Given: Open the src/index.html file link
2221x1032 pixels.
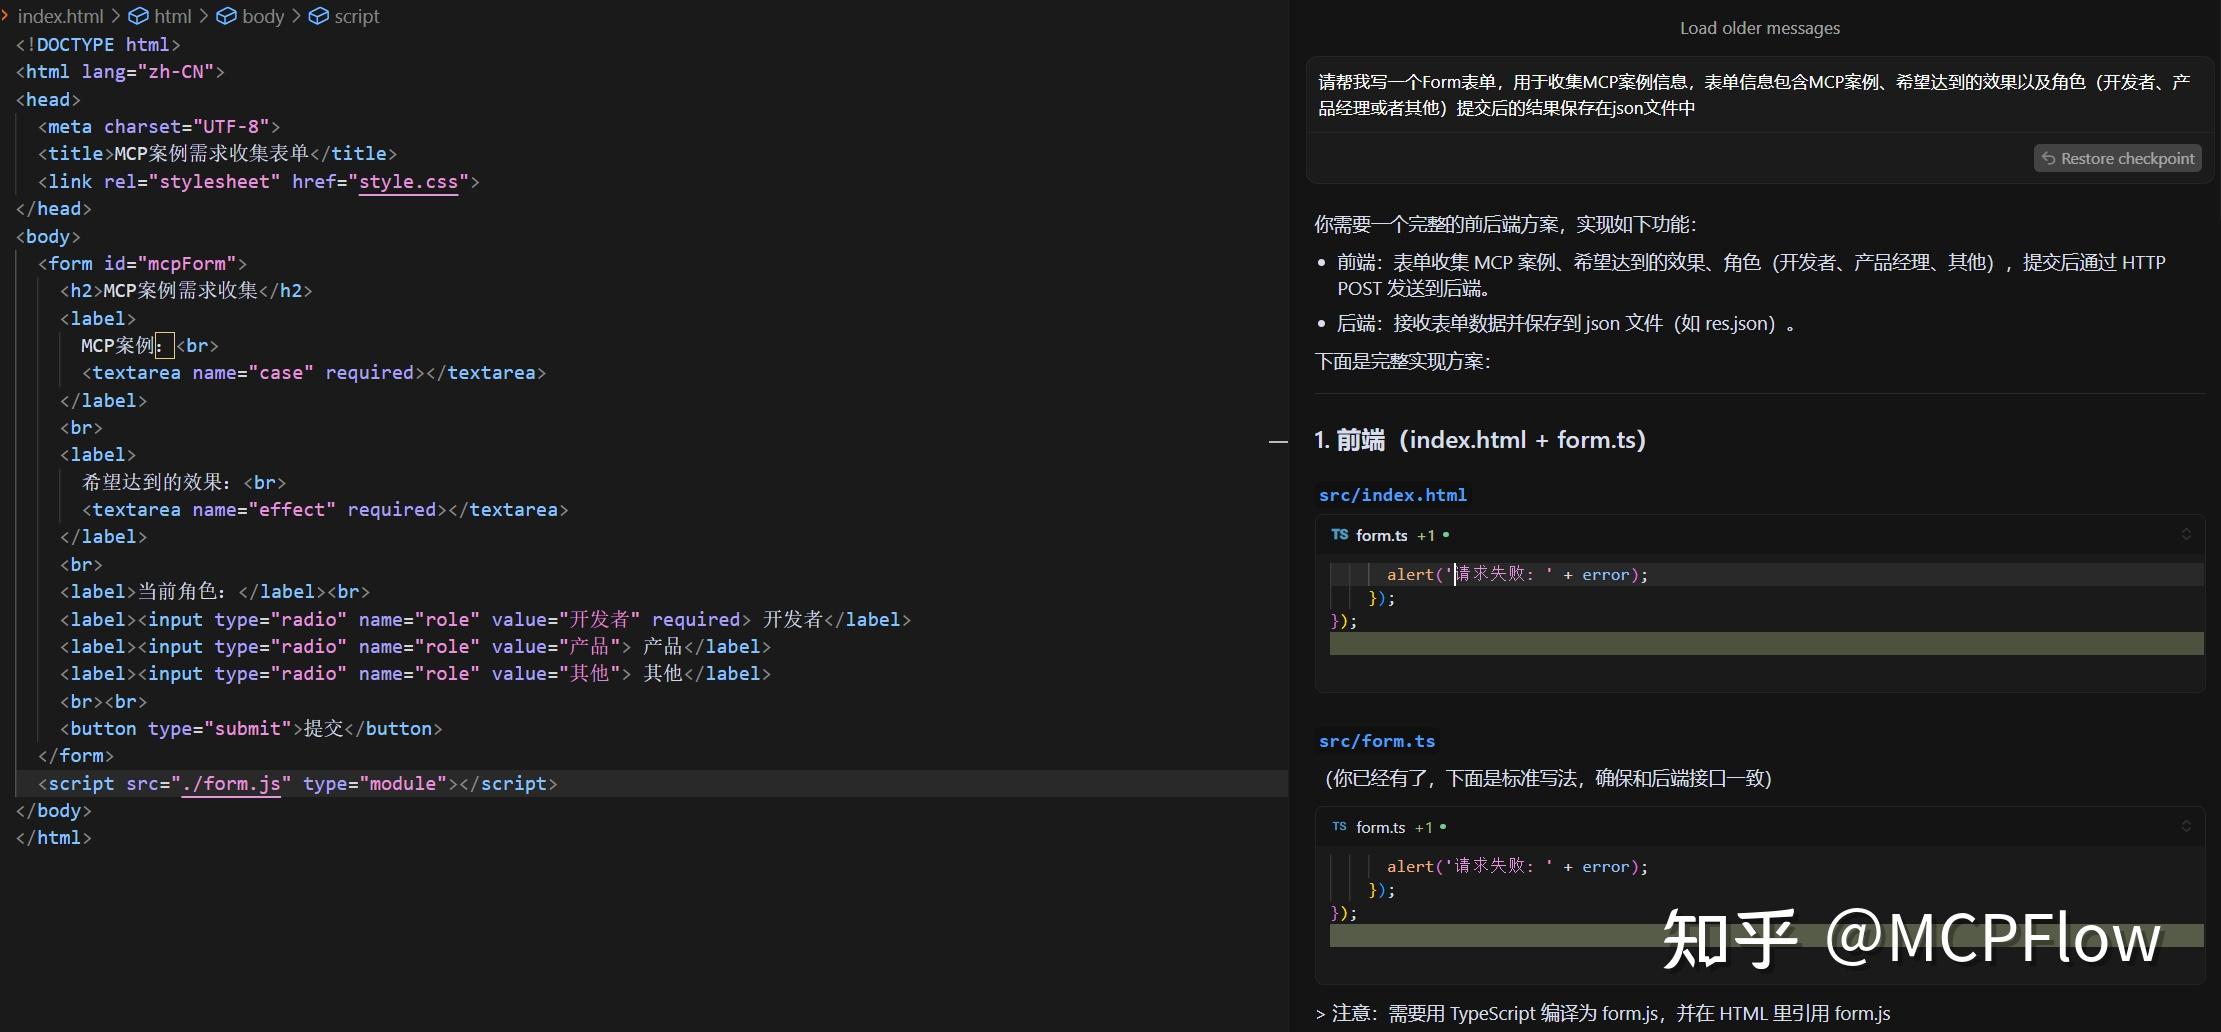Looking at the screenshot, I should [x=1391, y=494].
